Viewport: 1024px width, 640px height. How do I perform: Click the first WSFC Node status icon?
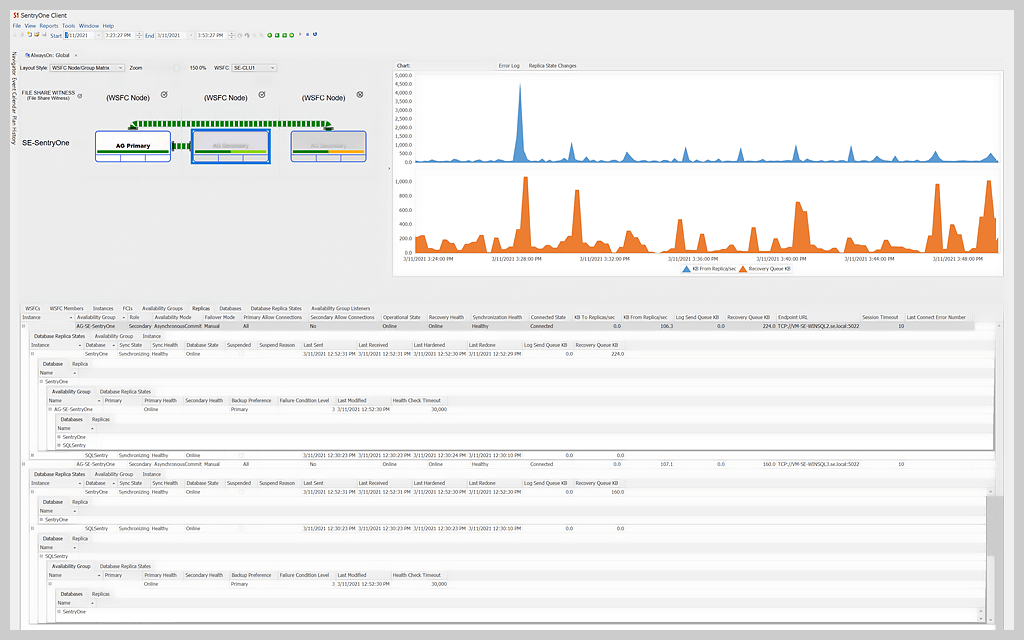164,94
